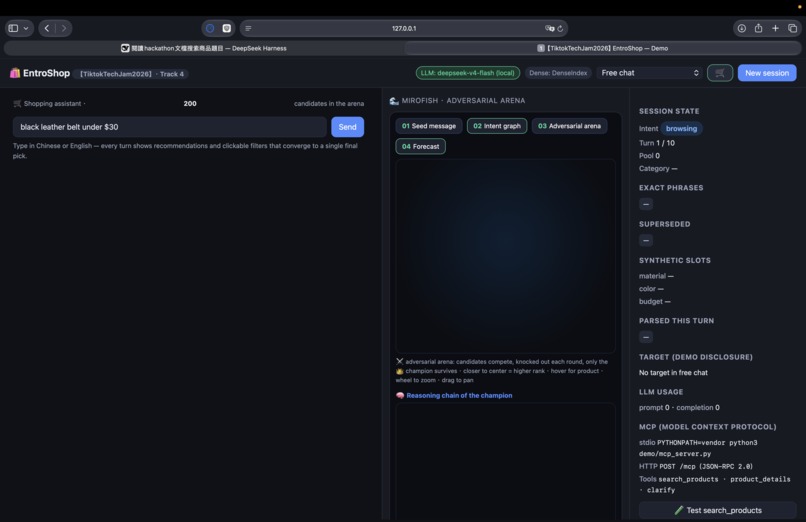Screen dimensions: 806x522
Task: Click the Parsed This Turn dash chip
Action: [646, 337]
